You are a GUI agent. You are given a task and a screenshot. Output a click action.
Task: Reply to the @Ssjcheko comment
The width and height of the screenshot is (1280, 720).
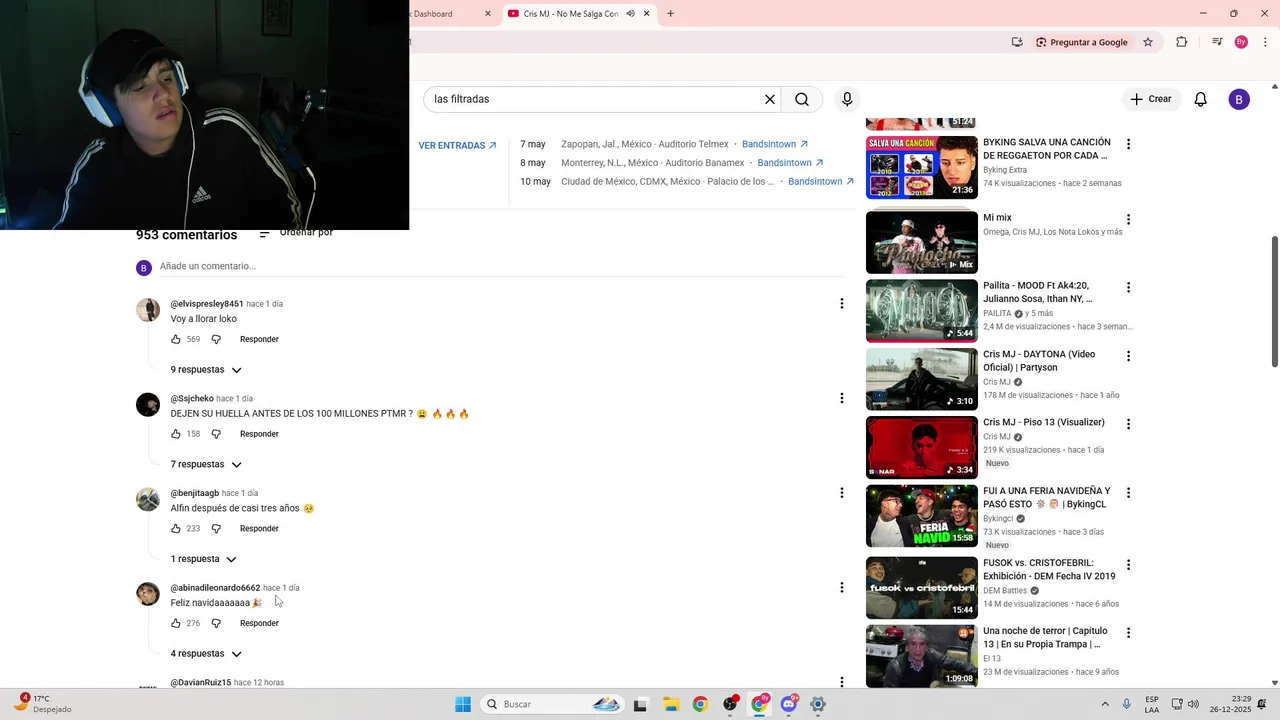click(259, 434)
